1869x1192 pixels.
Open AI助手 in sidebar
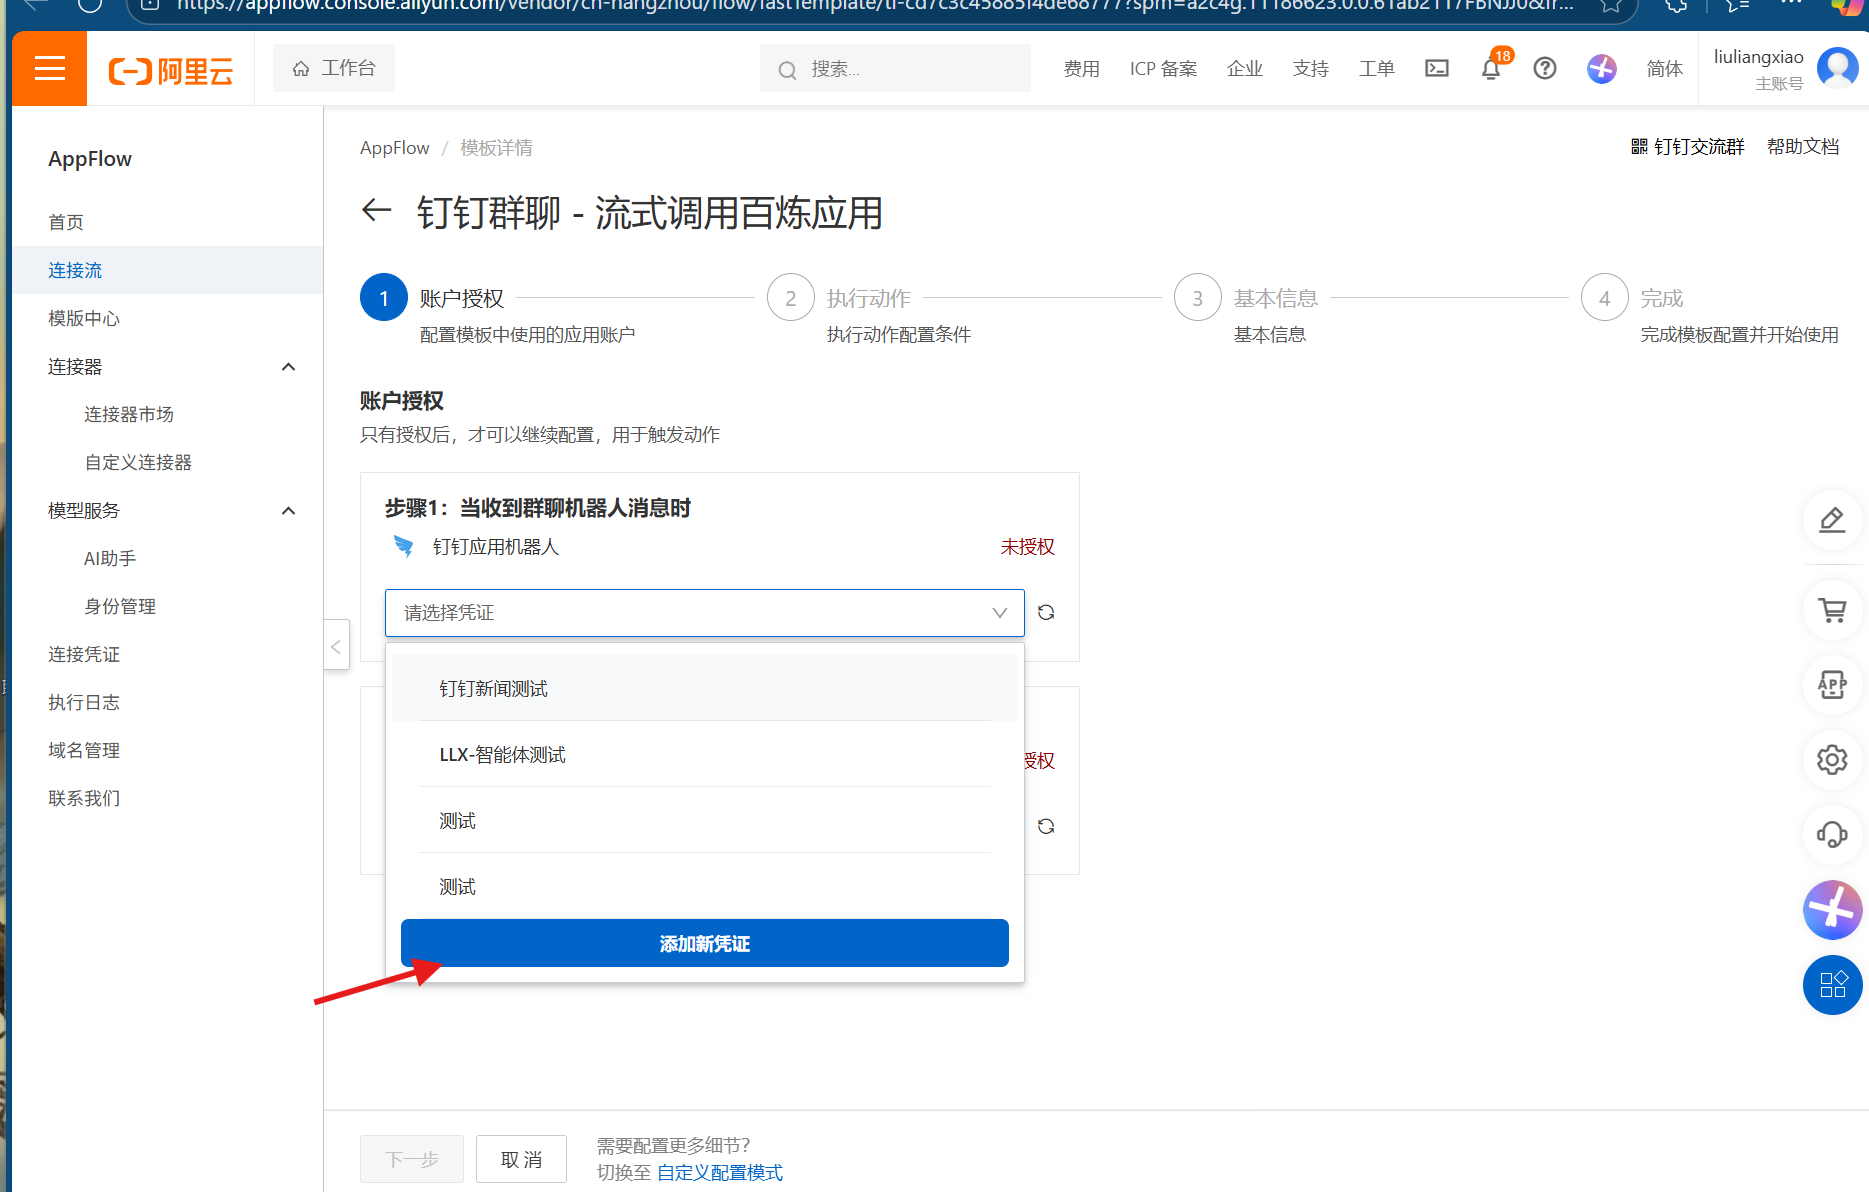point(110,558)
